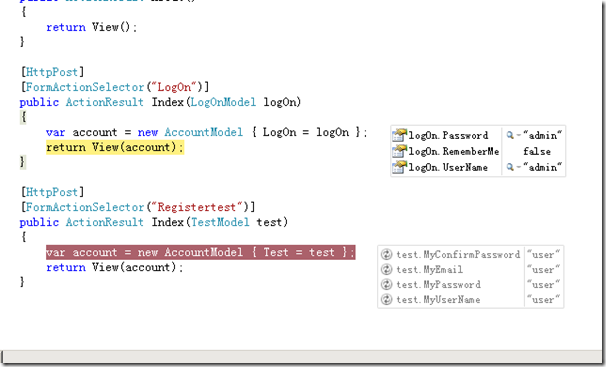Click the yellow highlighted return View(account) line

[x=115, y=147]
